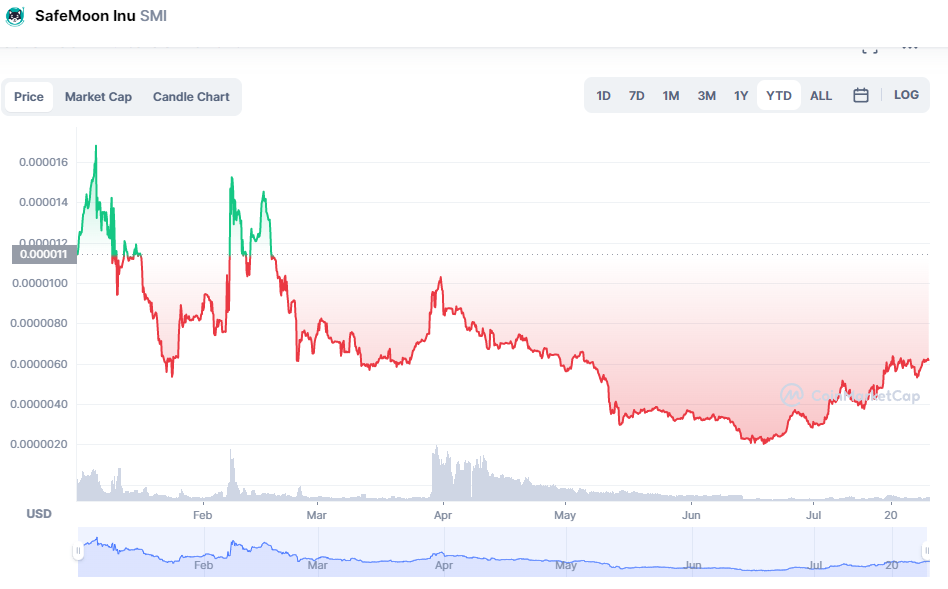Click the 0.000016 axis label
Image resolution: width=948 pixels, height=589 pixels.
pos(44,162)
